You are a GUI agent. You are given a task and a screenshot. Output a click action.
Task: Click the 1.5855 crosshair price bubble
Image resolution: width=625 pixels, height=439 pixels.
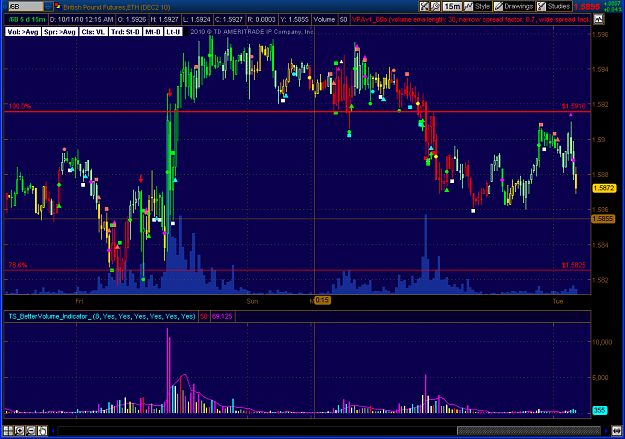(x=603, y=219)
